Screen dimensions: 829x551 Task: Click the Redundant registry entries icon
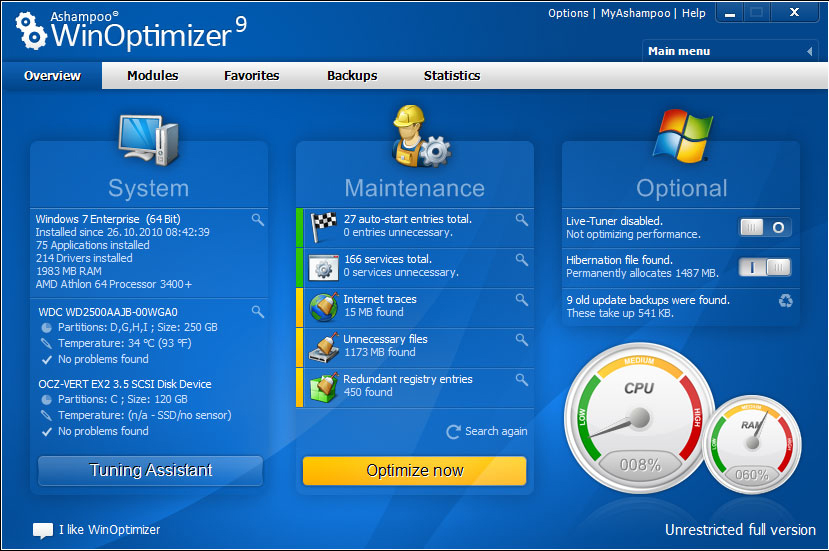[323, 386]
